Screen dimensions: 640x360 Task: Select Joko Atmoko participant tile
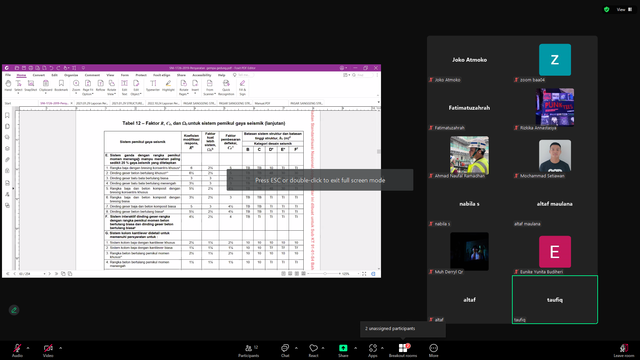[x=469, y=60]
